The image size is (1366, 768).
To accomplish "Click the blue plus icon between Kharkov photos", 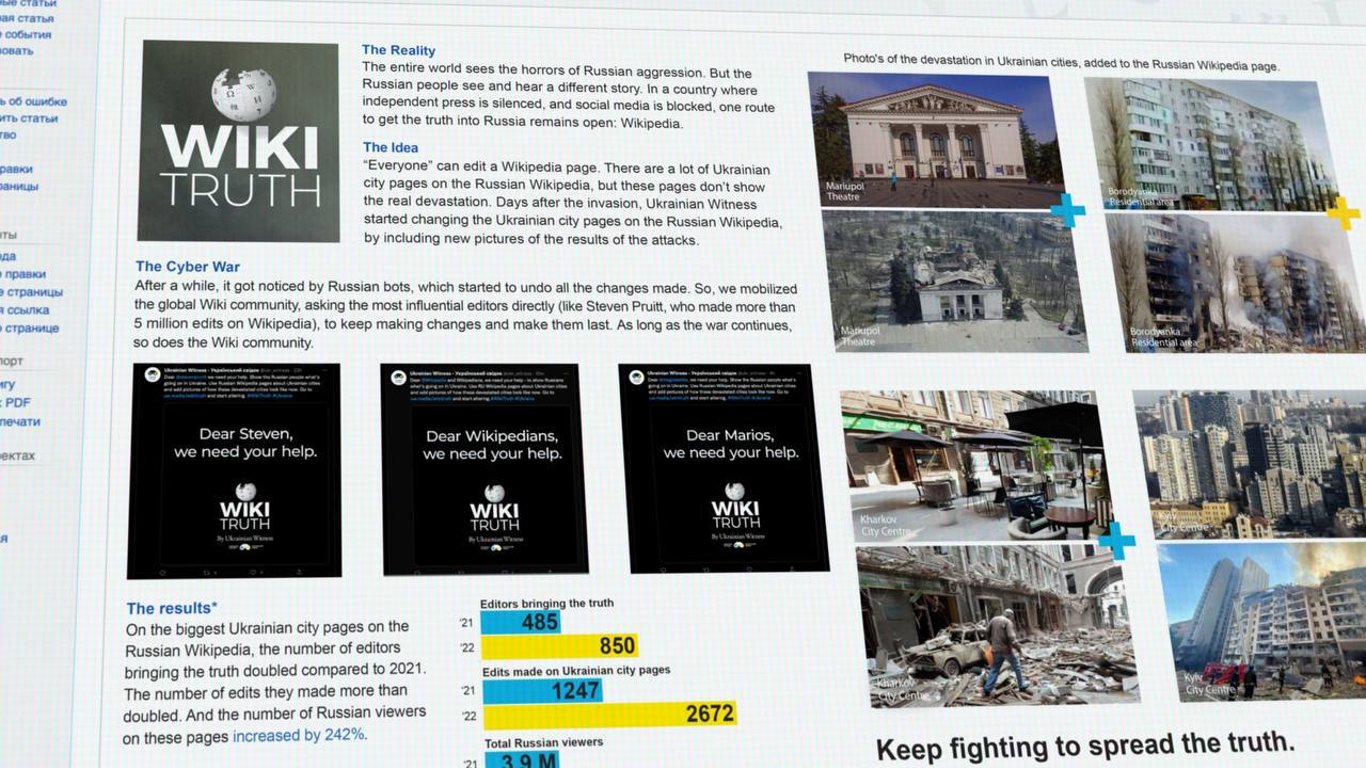I will pyautogui.click(x=1116, y=541).
